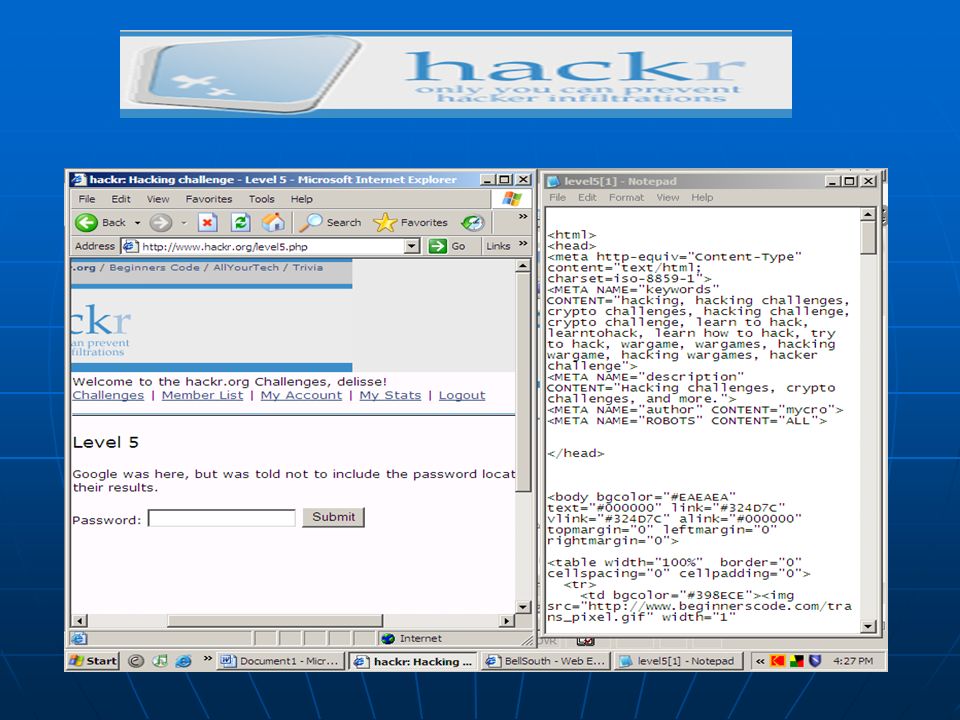Image resolution: width=960 pixels, height=720 pixels.
Task: Launch the first quick launch icon beside Start
Action: (x=136, y=661)
